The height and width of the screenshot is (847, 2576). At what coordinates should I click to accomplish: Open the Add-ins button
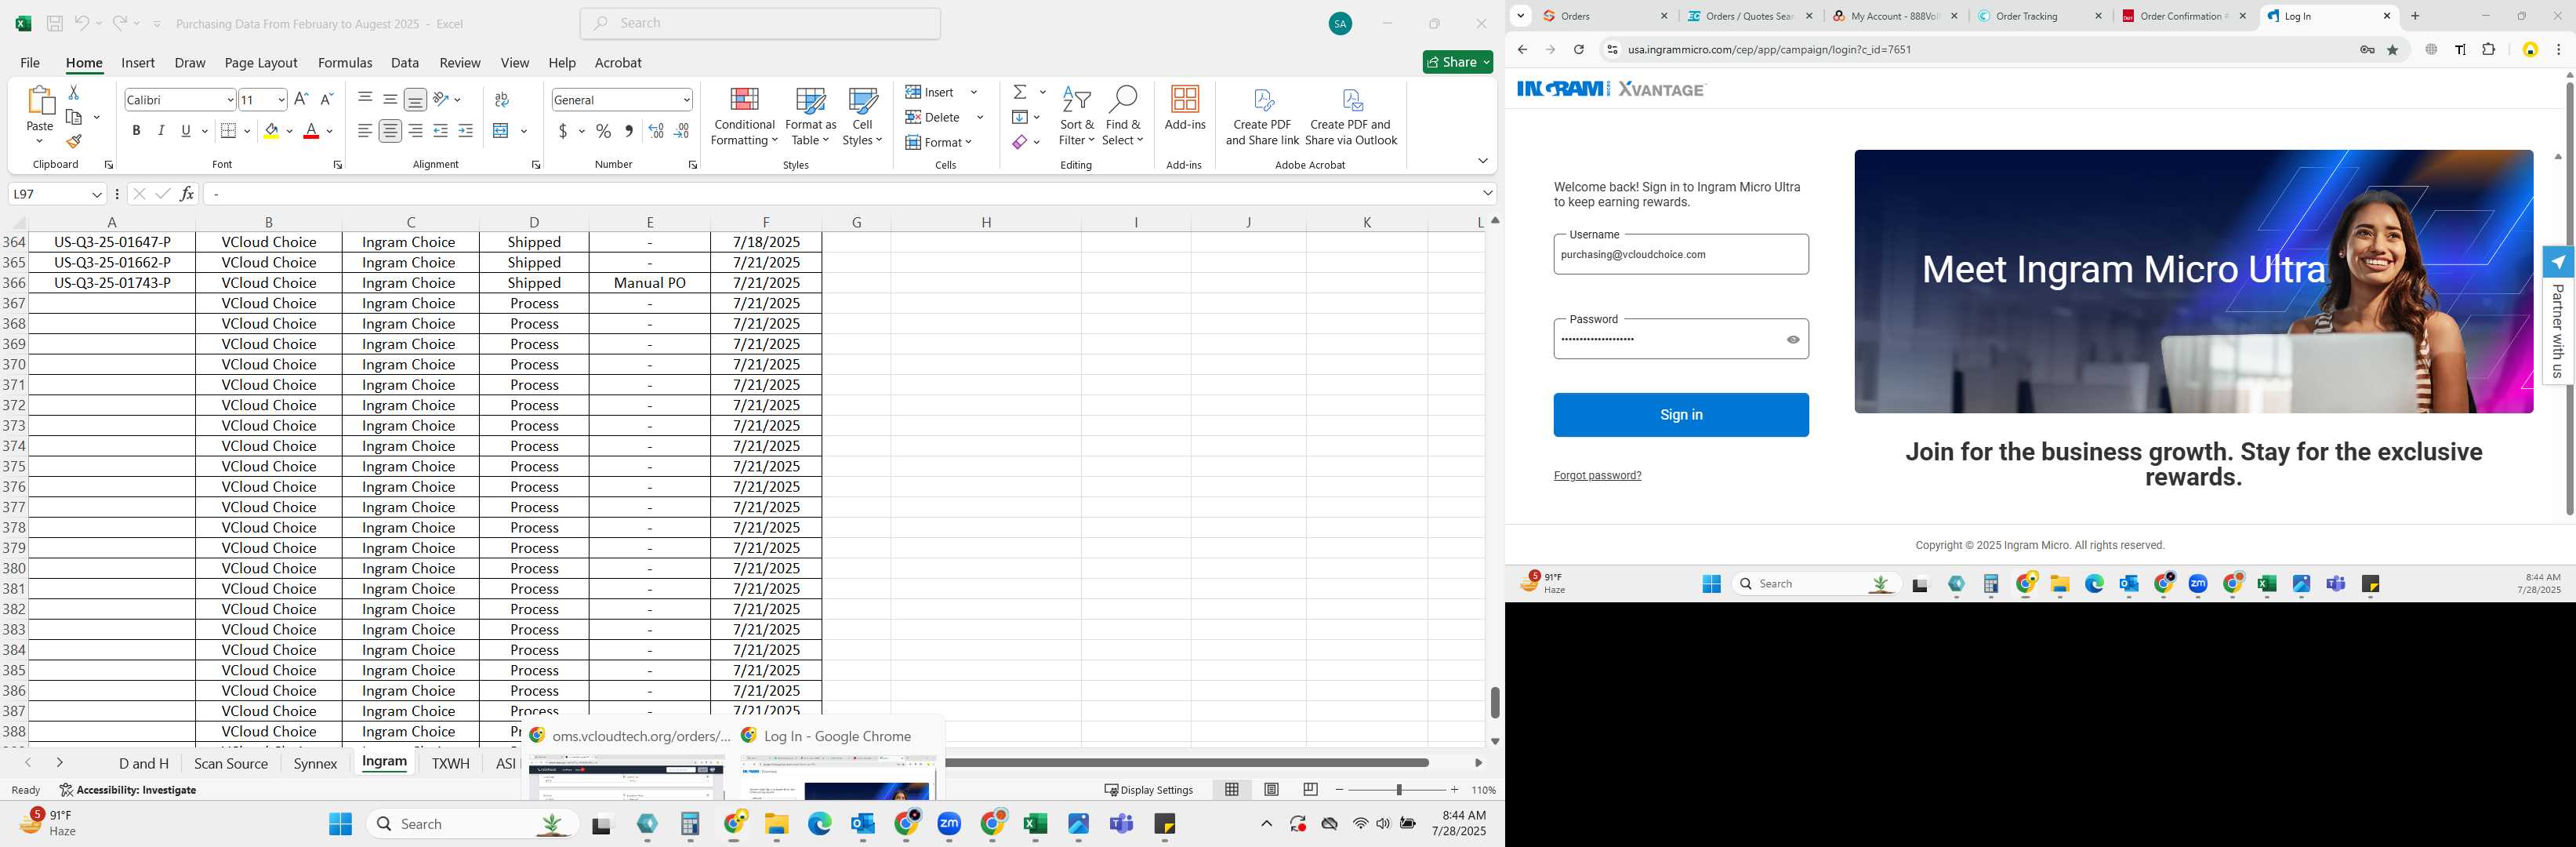click(x=1185, y=108)
